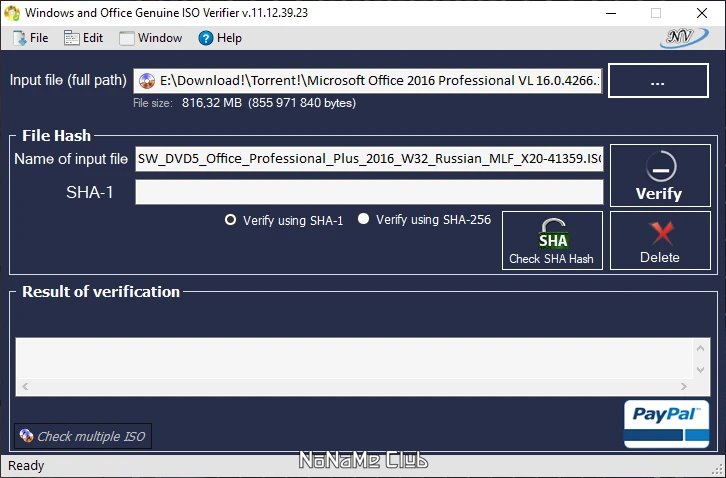This screenshot has width=726, height=478.
Task: Click the disc icon in input path field
Action: pyautogui.click(x=147, y=81)
